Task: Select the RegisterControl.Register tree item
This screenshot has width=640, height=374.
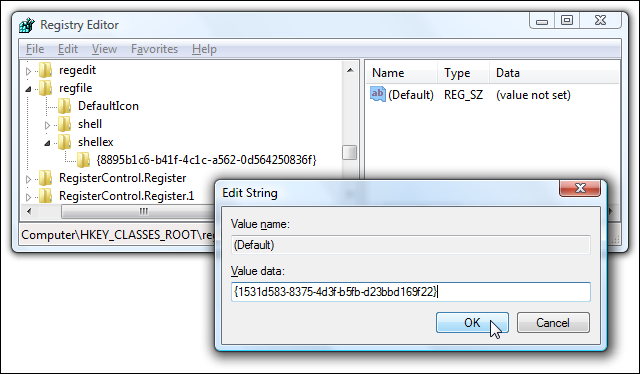Action: (122, 178)
